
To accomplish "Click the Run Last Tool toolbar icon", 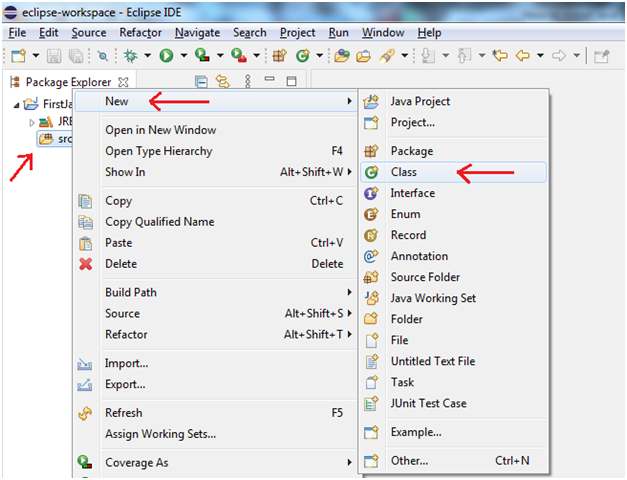I will [x=239, y=55].
